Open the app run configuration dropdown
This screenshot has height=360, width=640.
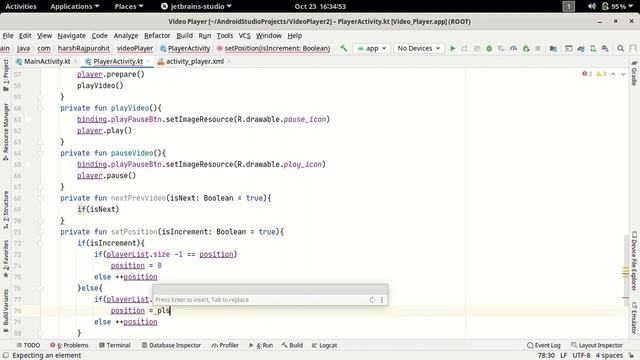(x=372, y=48)
